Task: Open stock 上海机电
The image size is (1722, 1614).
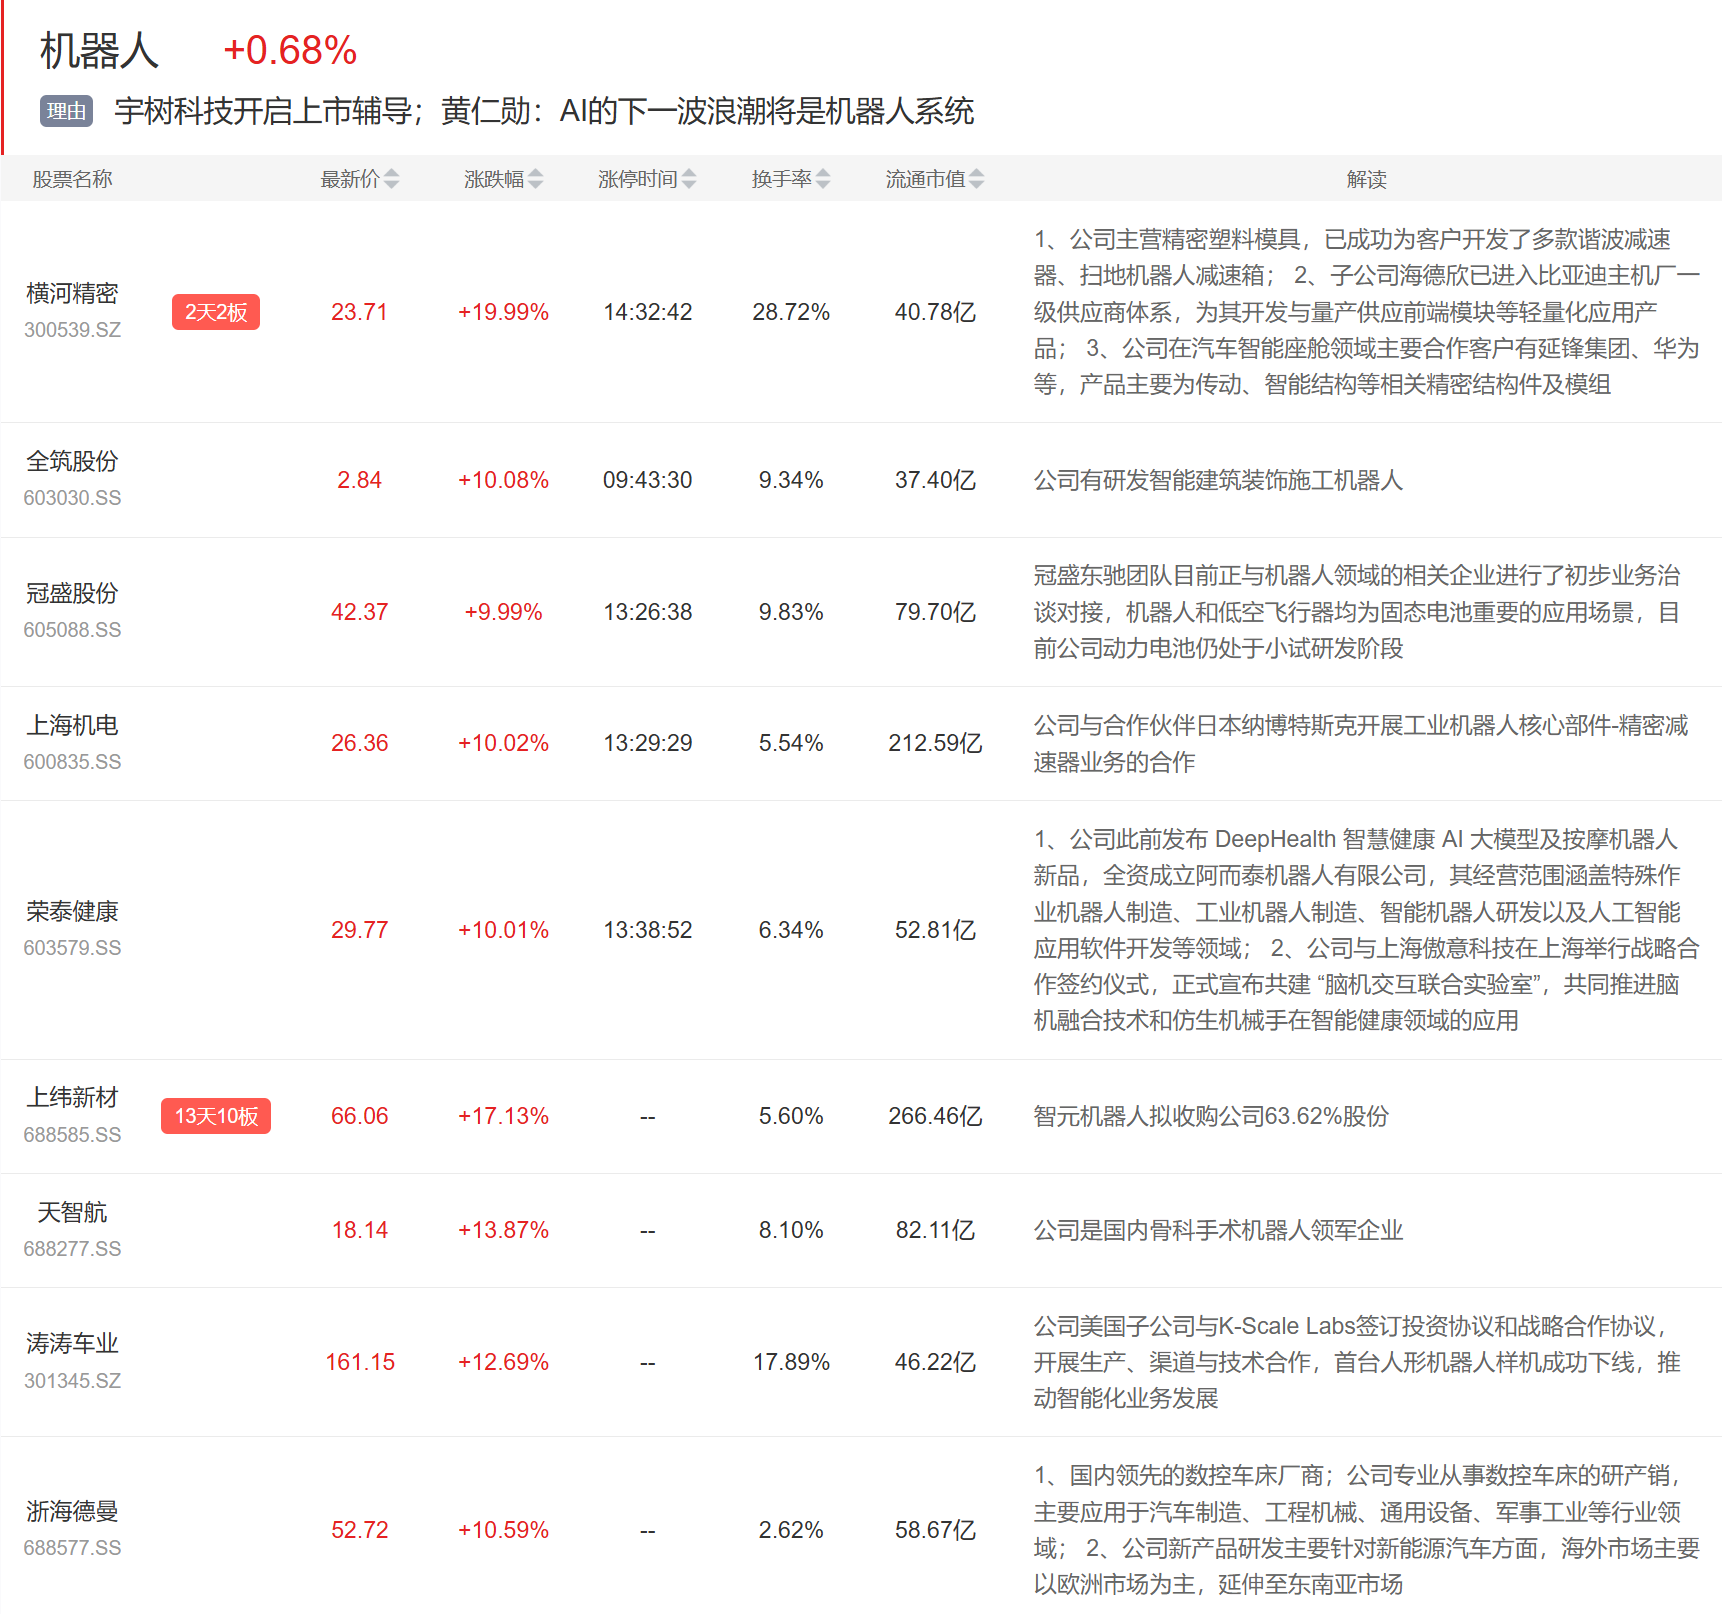Action: coord(72,725)
